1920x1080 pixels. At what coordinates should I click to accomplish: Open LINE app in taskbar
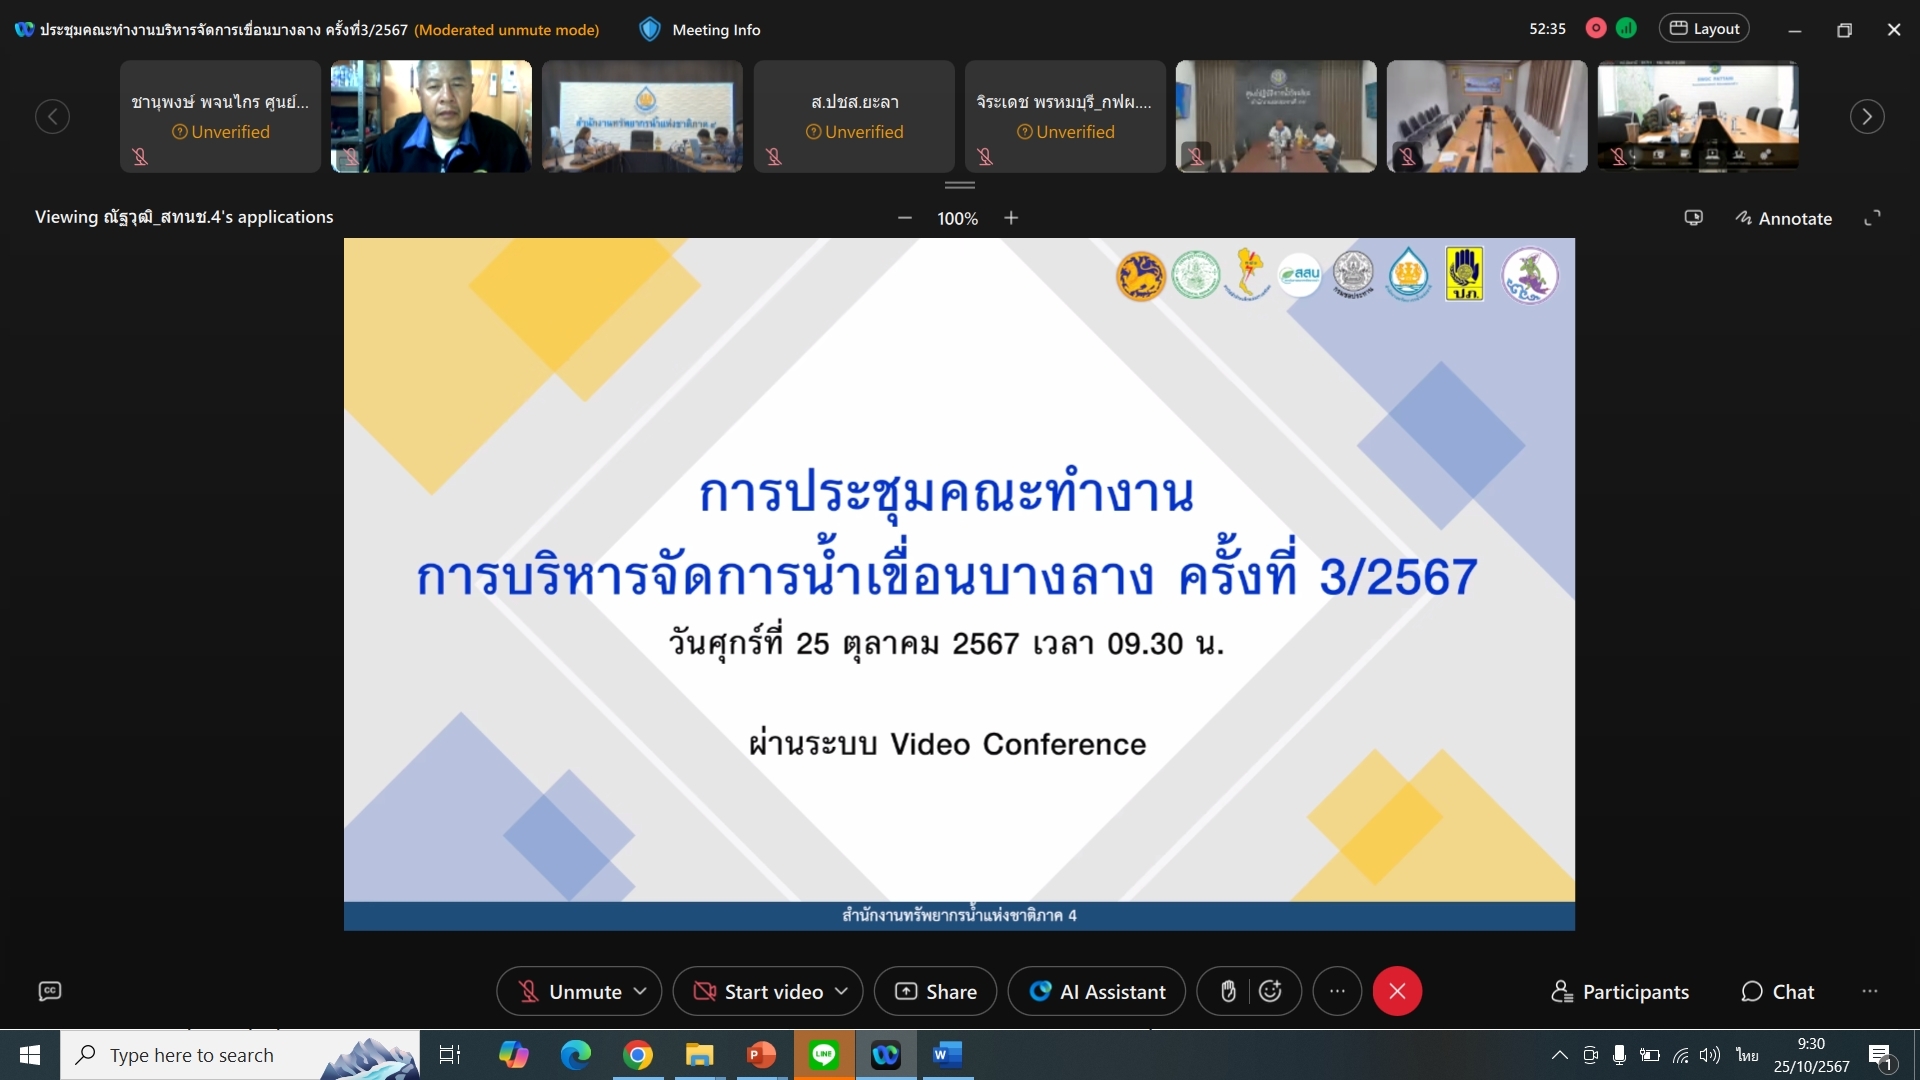[824, 1055]
